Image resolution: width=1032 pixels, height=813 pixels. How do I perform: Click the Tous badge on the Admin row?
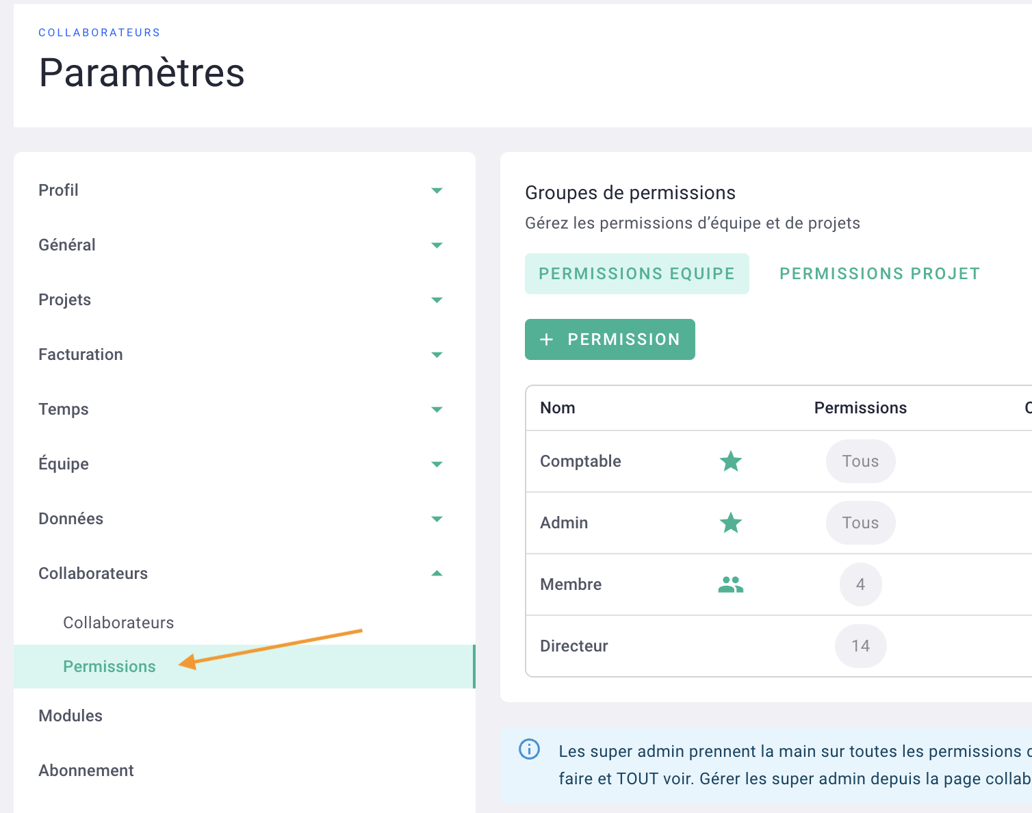[x=860, y=523]
